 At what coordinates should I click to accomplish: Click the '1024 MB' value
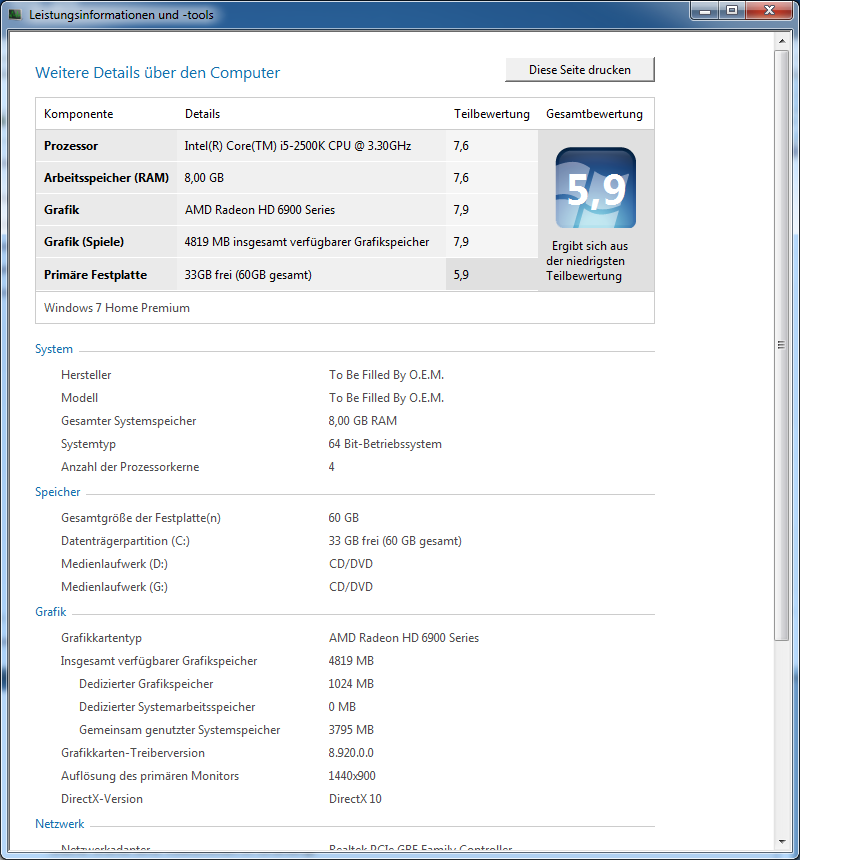point(351,684)
